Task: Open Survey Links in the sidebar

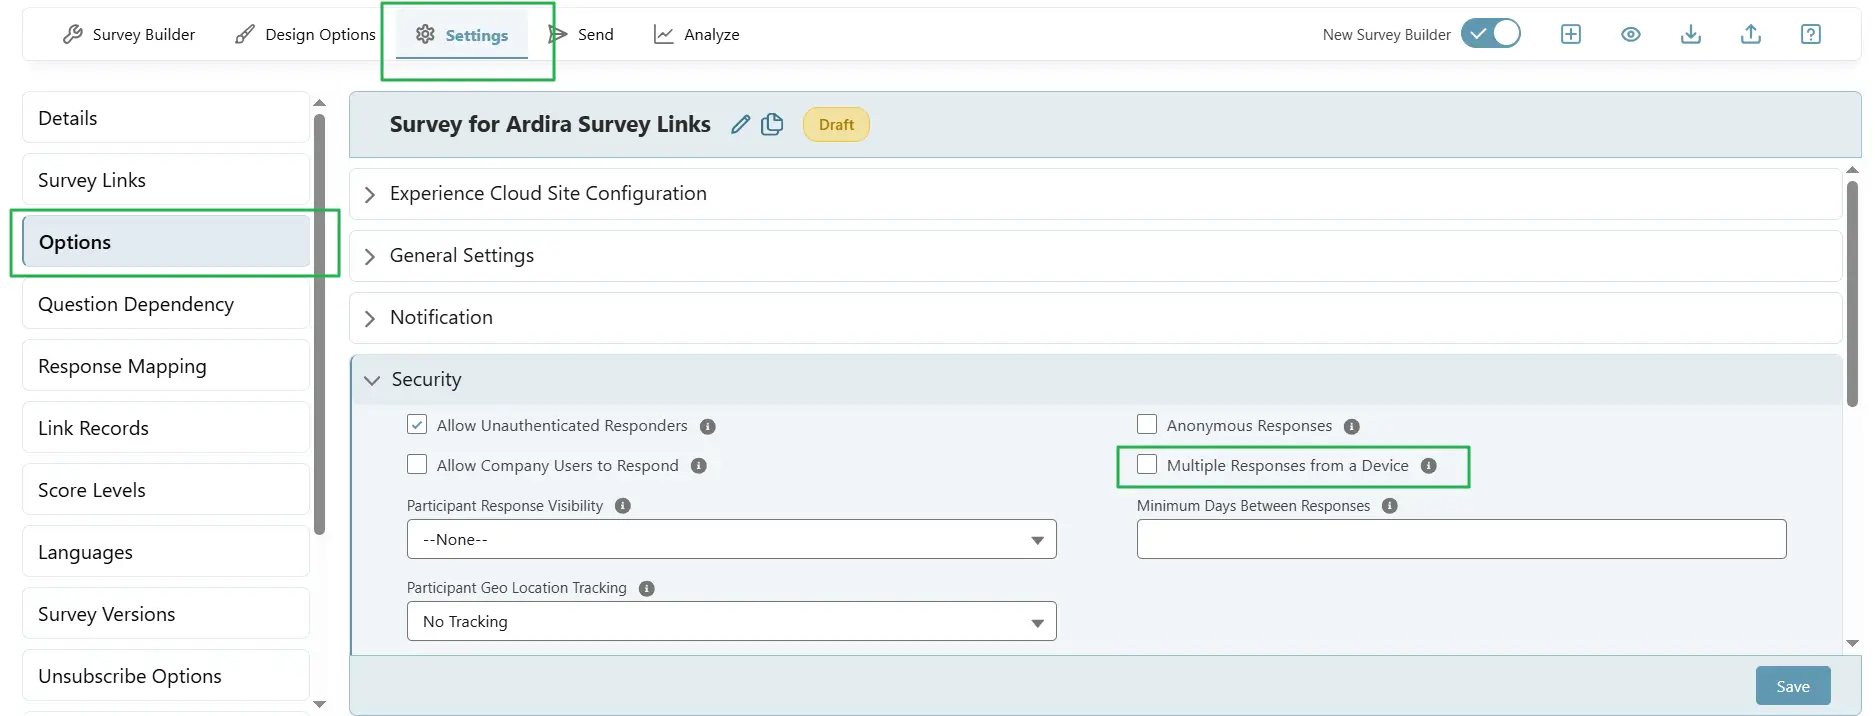Action: pos(166,180)
